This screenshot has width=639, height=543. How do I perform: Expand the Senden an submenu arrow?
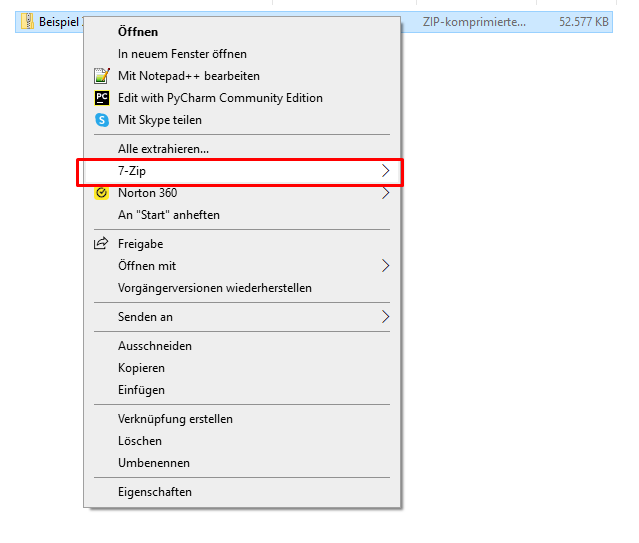coord(386,317)
